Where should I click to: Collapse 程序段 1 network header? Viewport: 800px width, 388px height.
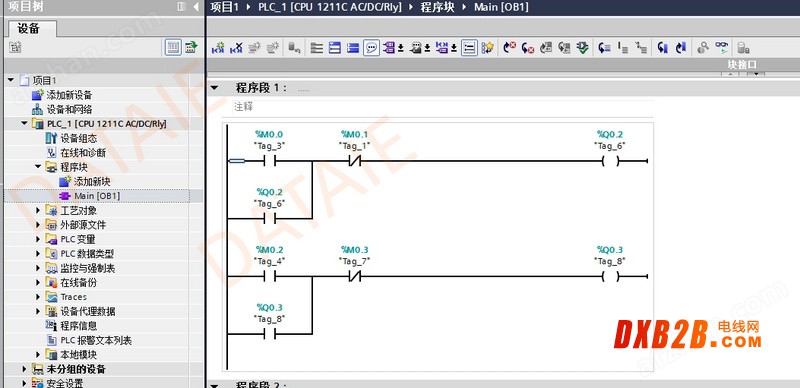click(215, 88)
